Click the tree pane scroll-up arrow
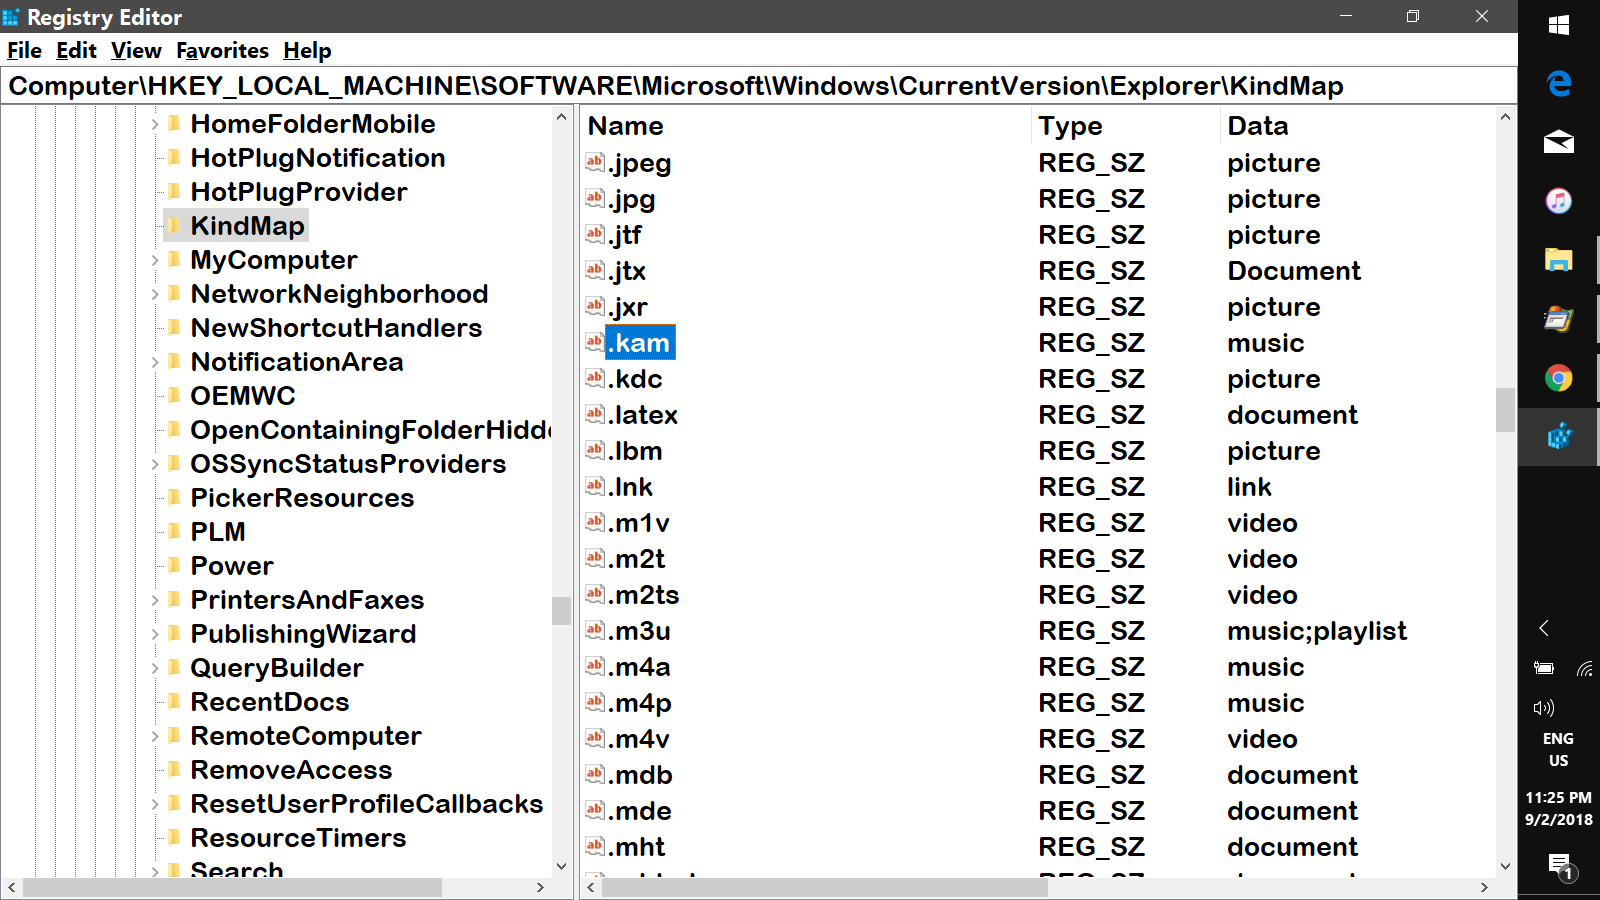The image size is (1600, 900). [x=561, y=118]
